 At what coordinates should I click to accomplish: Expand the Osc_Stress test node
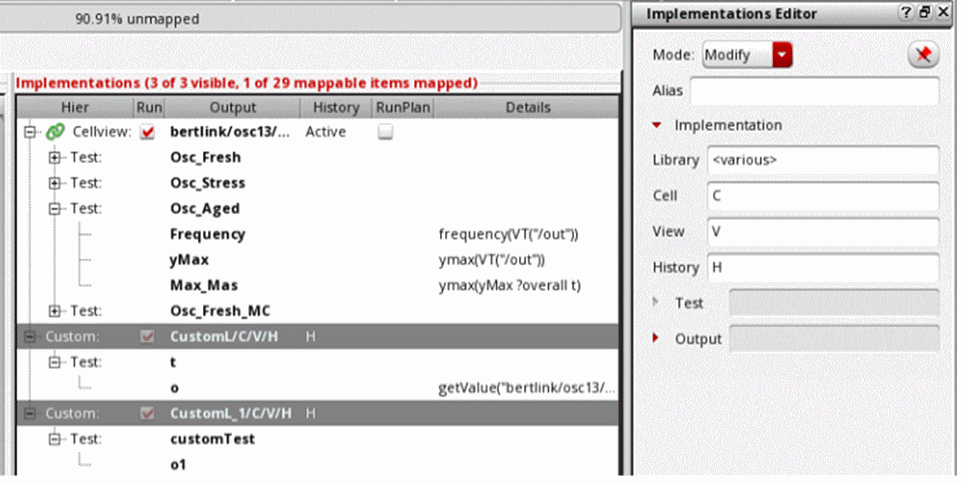55,183
